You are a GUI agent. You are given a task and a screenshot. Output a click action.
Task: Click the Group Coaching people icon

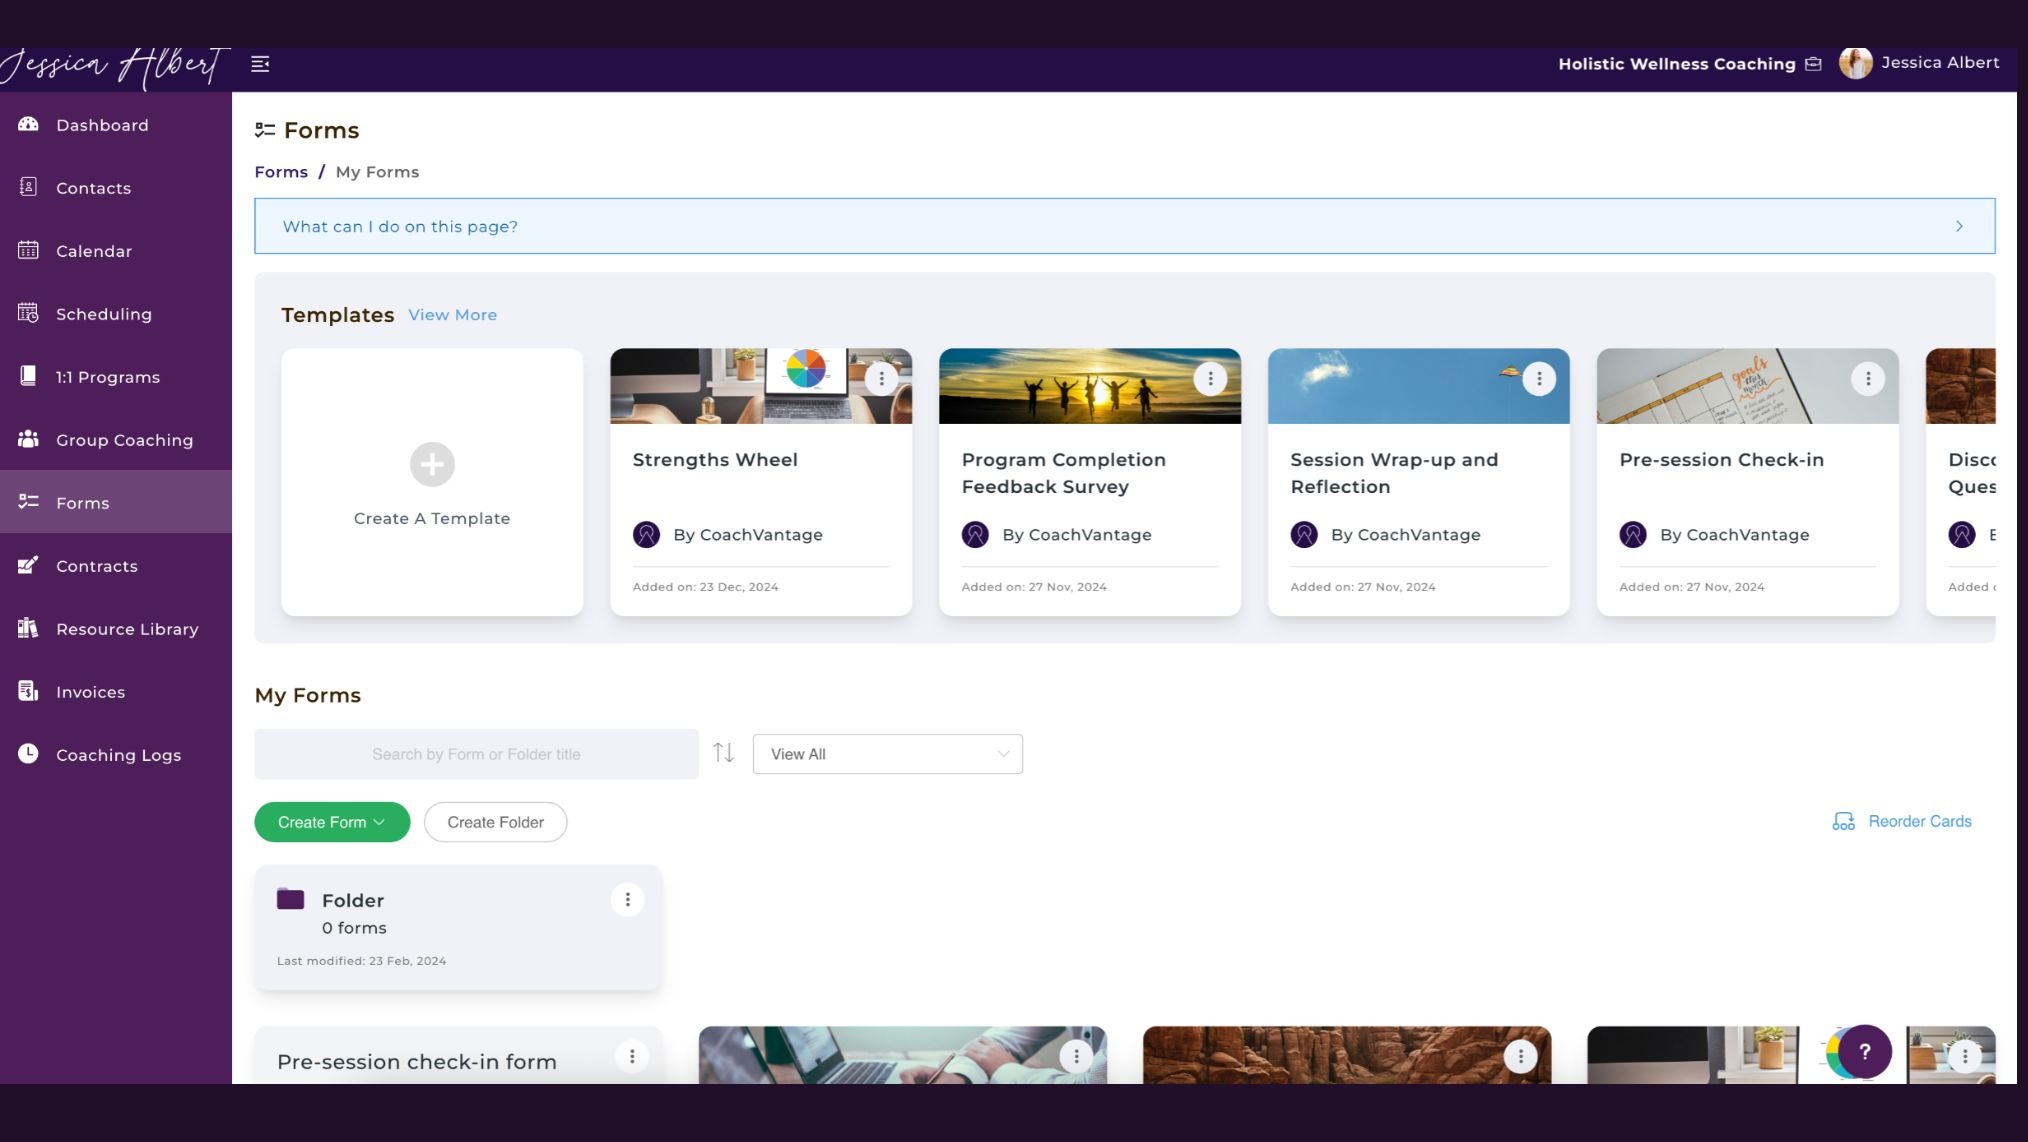28,439
